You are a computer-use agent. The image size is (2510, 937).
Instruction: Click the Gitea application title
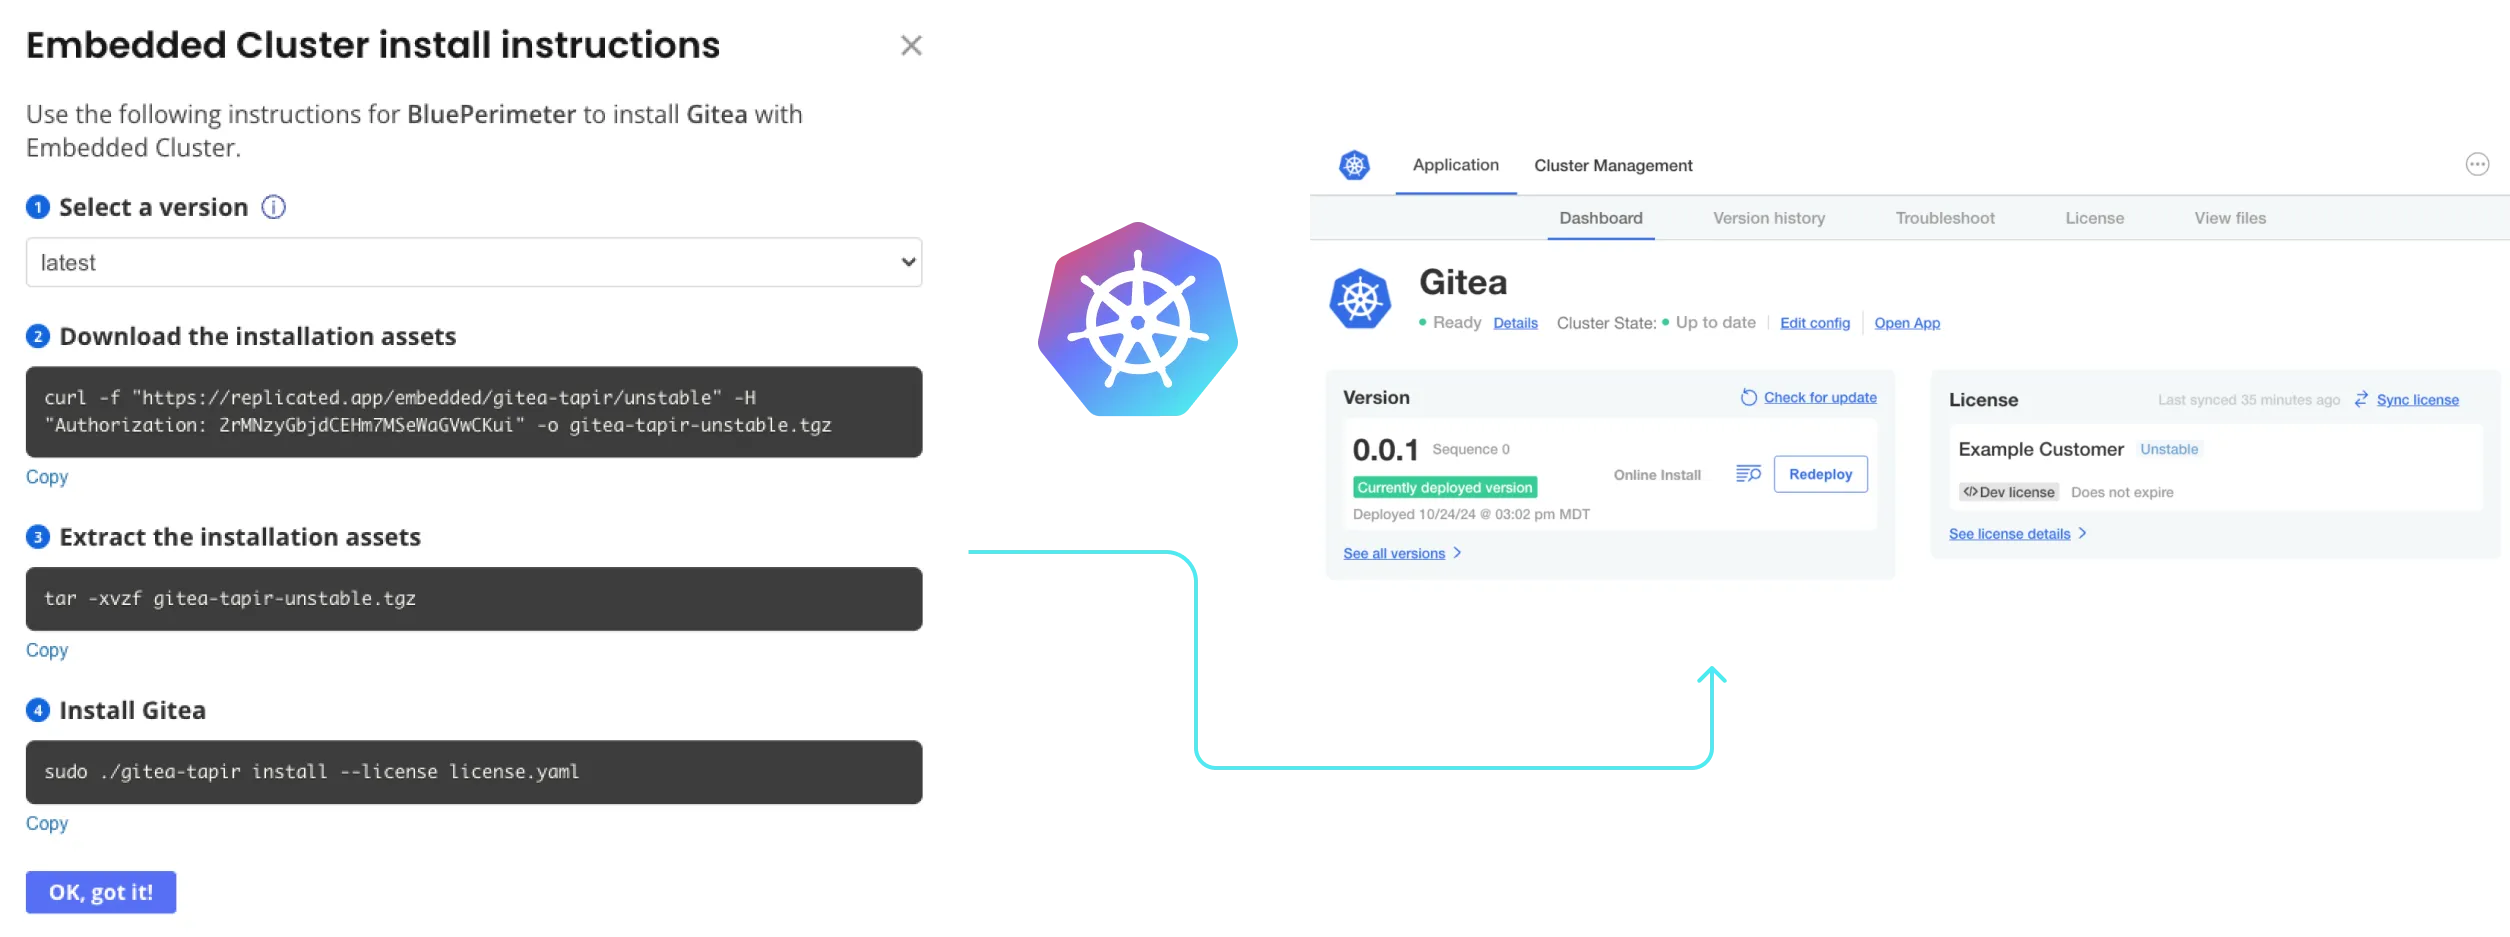coord(1462,282)
